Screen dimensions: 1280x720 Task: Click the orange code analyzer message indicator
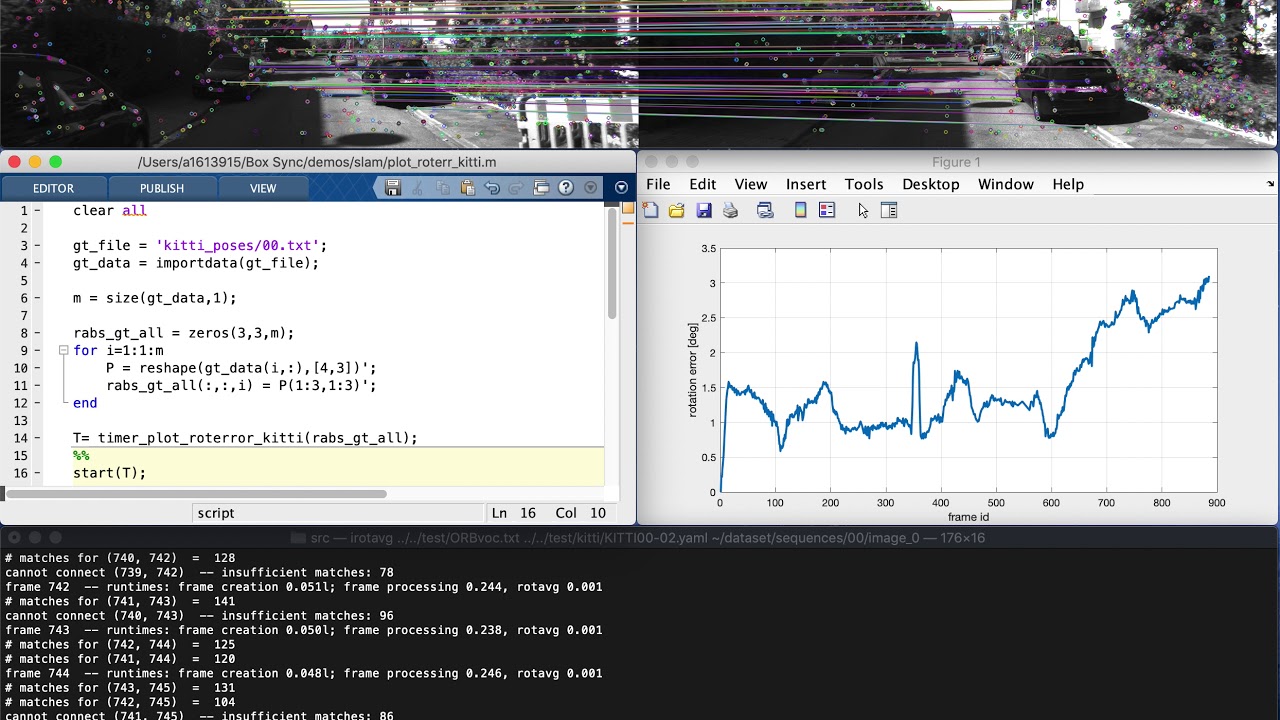coord(628,208)
